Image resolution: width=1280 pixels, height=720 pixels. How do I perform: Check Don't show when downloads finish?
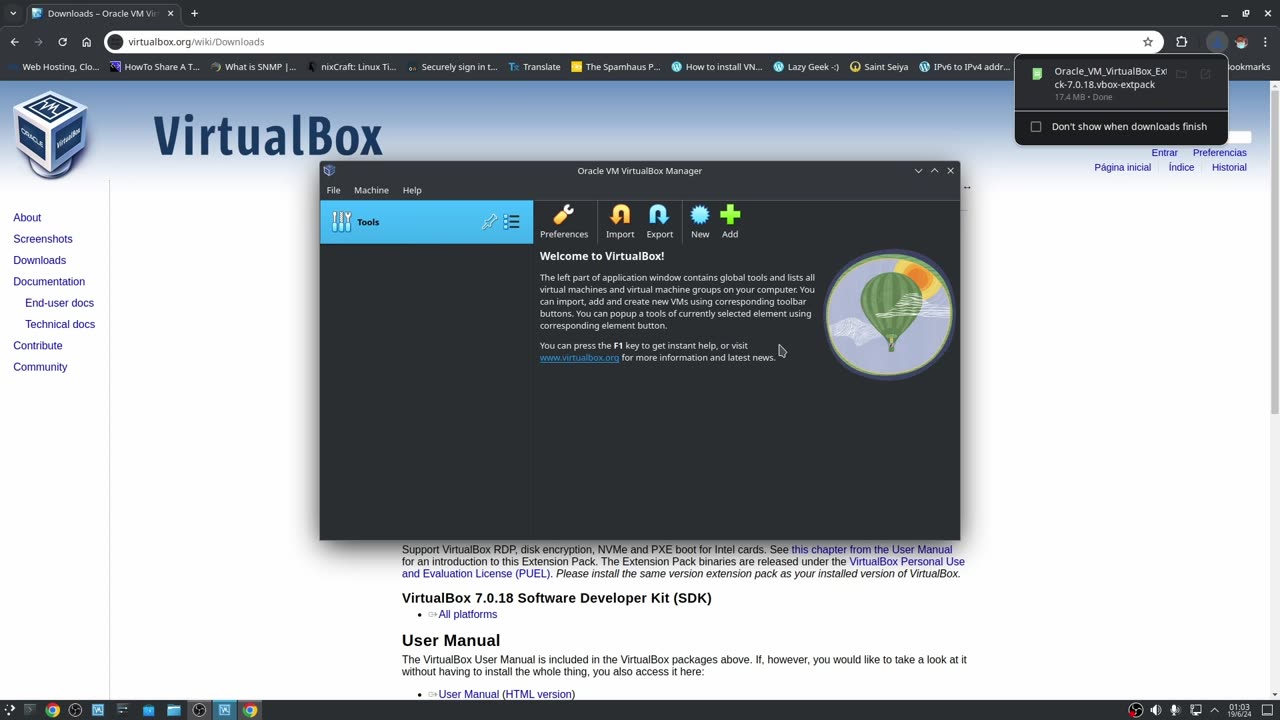(1036, 127)
